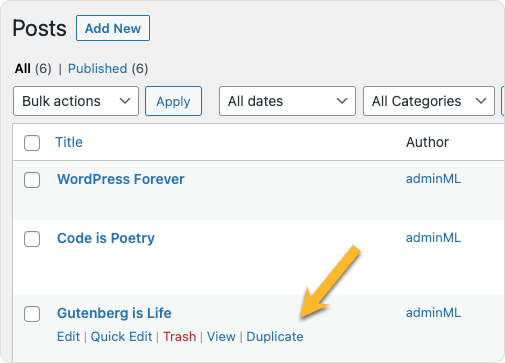Image resolution: width=505 pixels, height=363 pixels.
Task: Filter by Published posts
Action: tap(97, 69)
